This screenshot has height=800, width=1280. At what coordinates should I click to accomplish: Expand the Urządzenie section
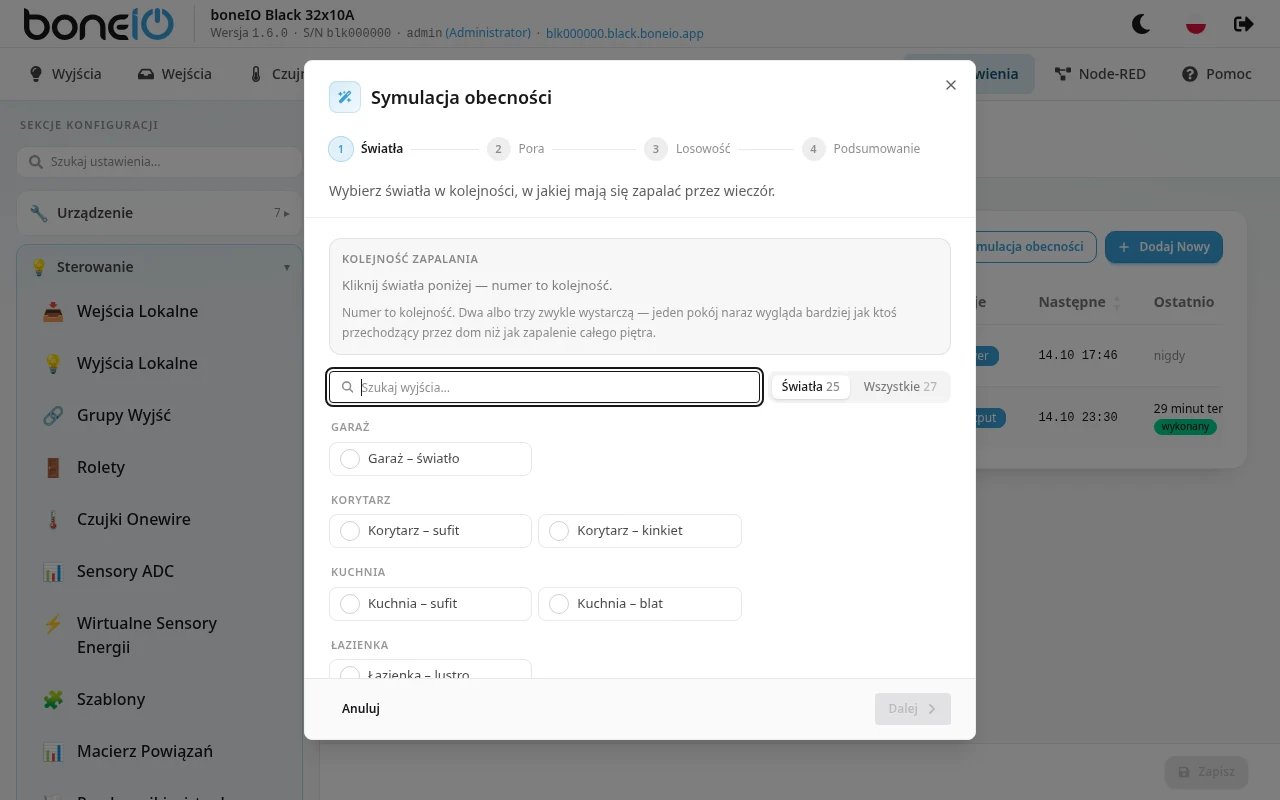[x=160, y=213]
